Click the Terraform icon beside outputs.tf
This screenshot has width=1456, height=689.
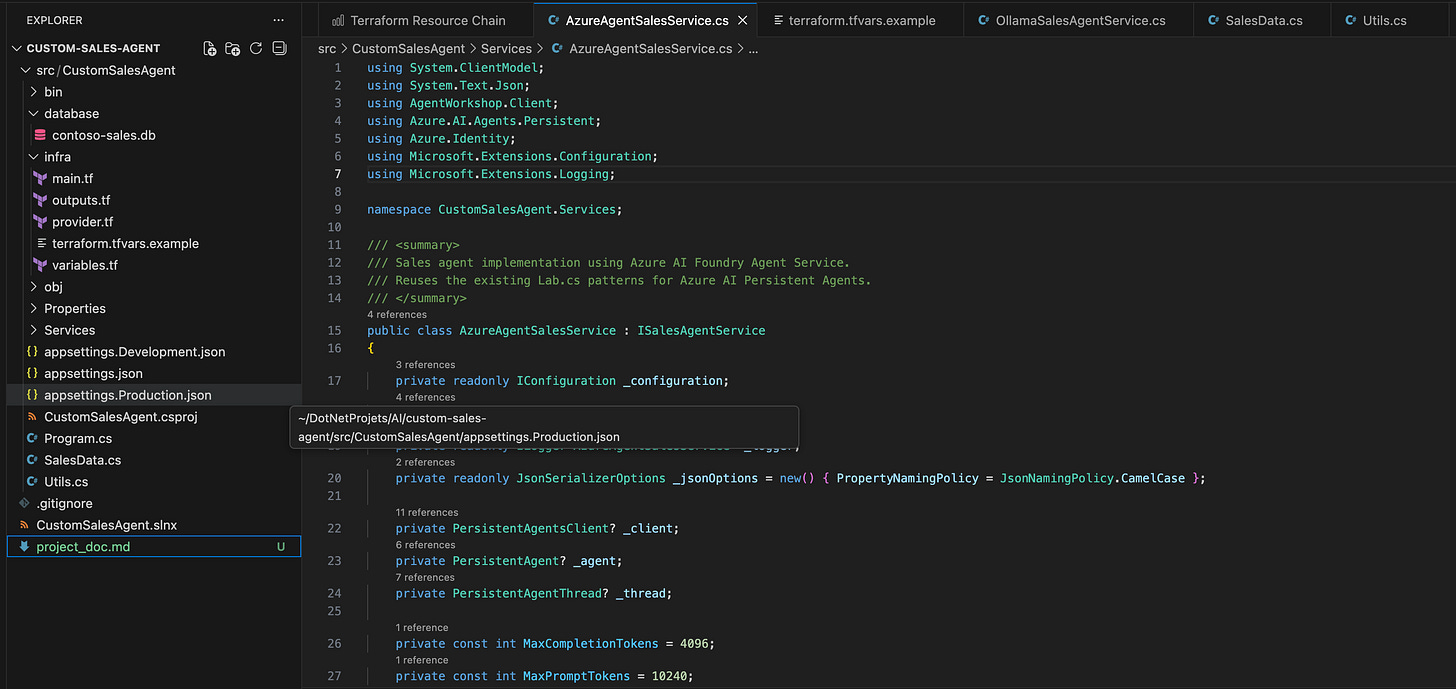(x=40, y=200)
